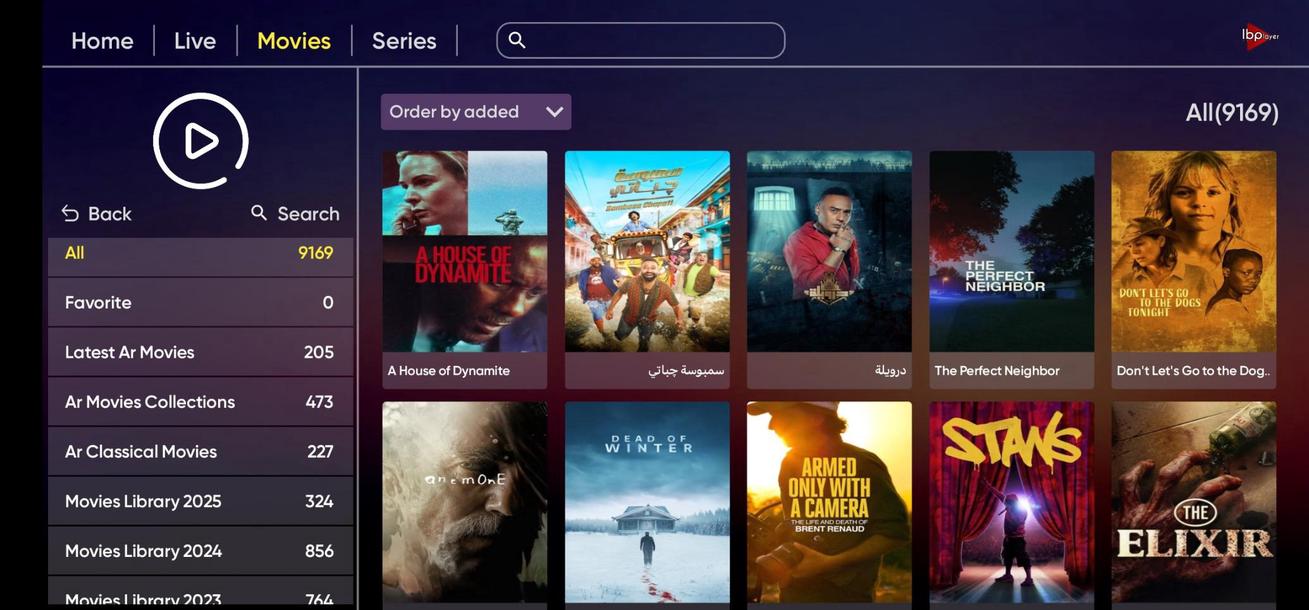Select the Dead of Winter poster
Image resolution: width=1309 pixels, height=610 pixels.
(x=647, y=503)
